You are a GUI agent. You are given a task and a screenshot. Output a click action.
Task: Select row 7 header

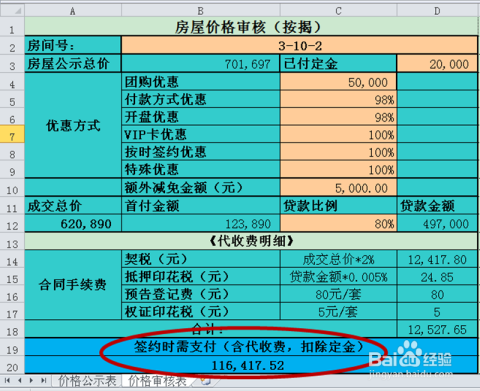click(12, 134)
